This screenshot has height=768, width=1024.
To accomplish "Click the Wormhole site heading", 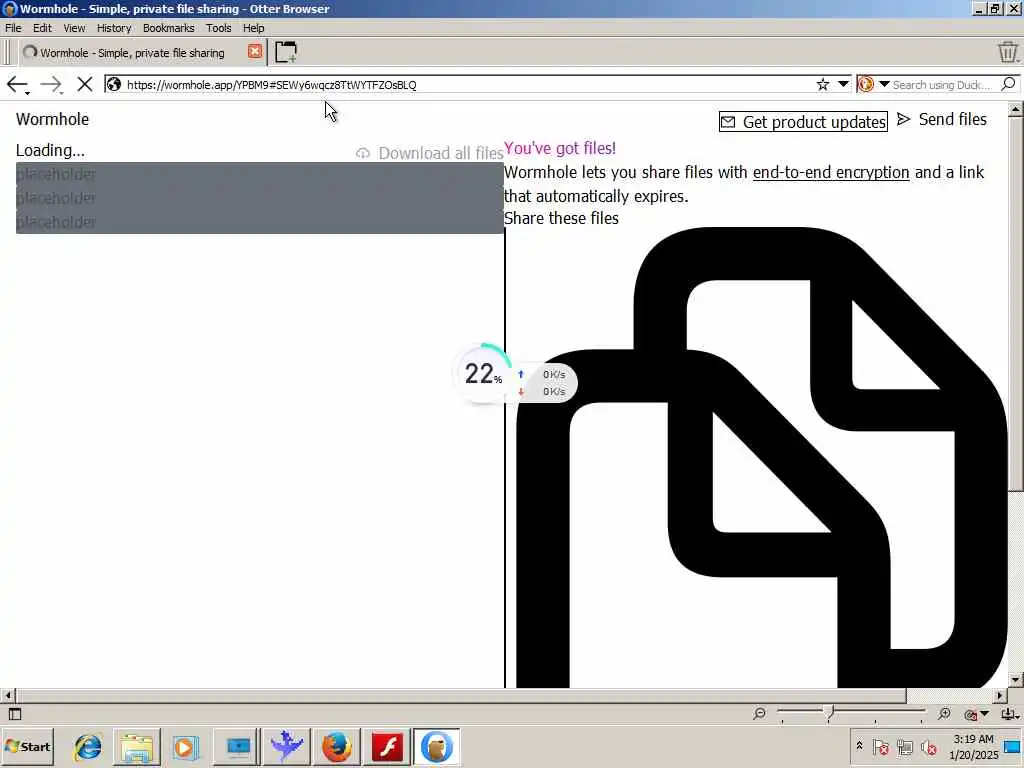I will click(52, 119).
